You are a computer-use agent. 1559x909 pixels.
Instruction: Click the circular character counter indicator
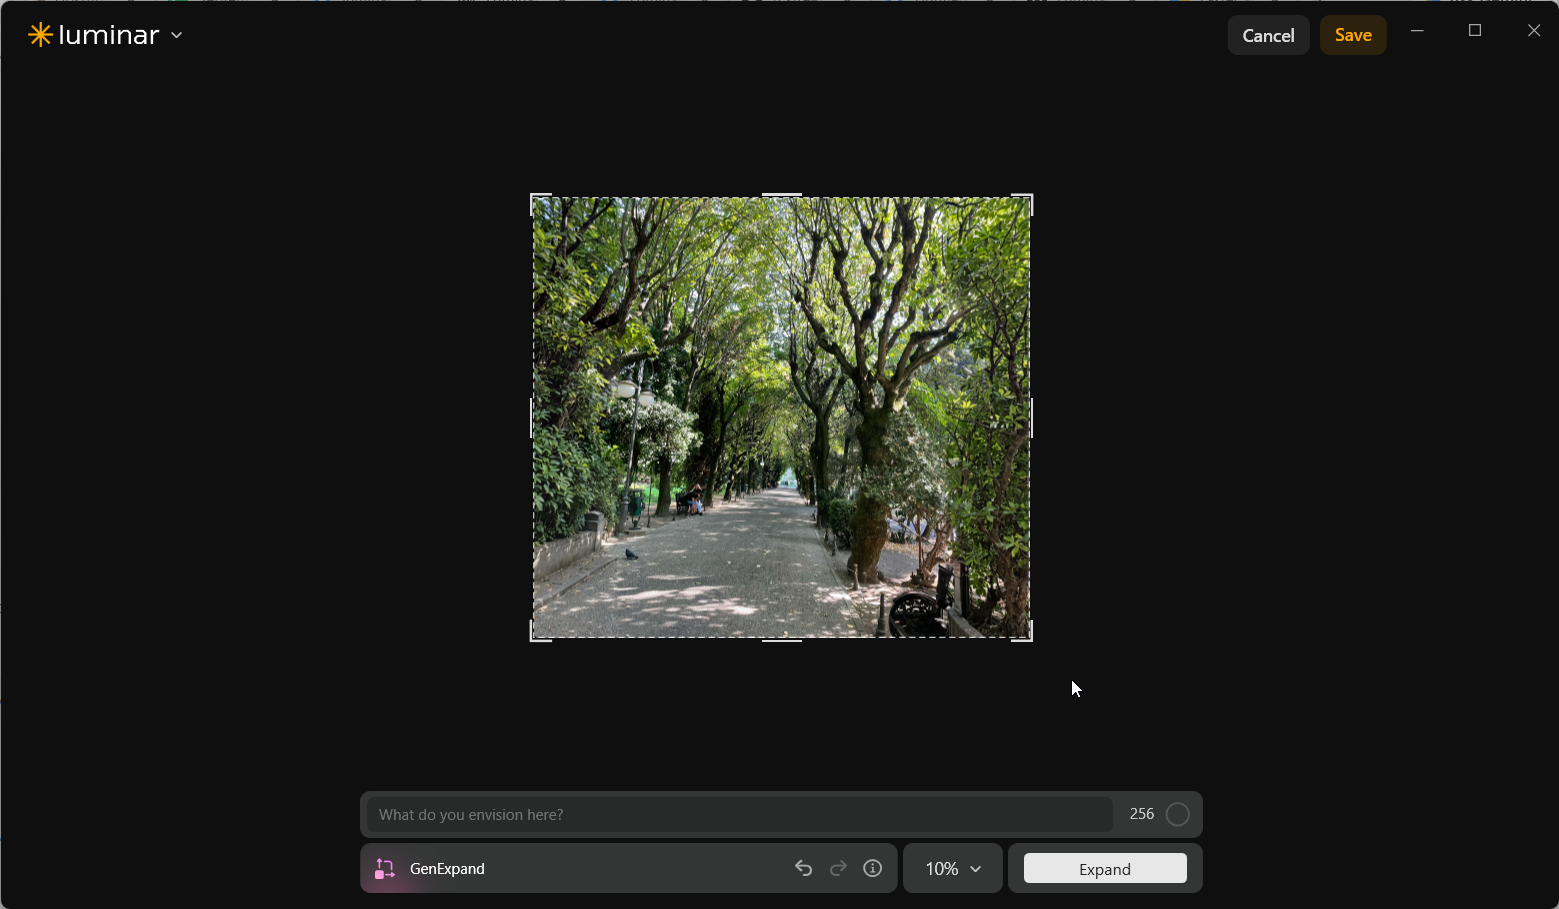1178,814
